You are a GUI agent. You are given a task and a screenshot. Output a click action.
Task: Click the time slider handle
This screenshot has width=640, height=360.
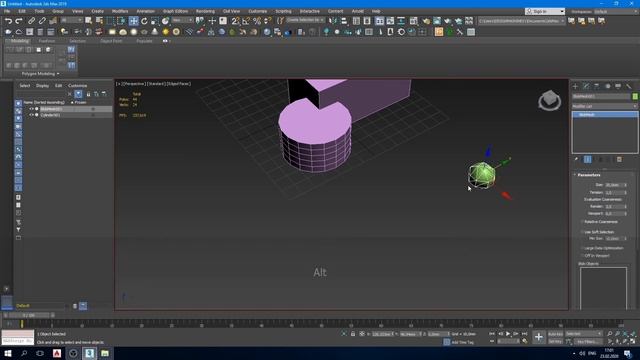[x=29, y=316]
